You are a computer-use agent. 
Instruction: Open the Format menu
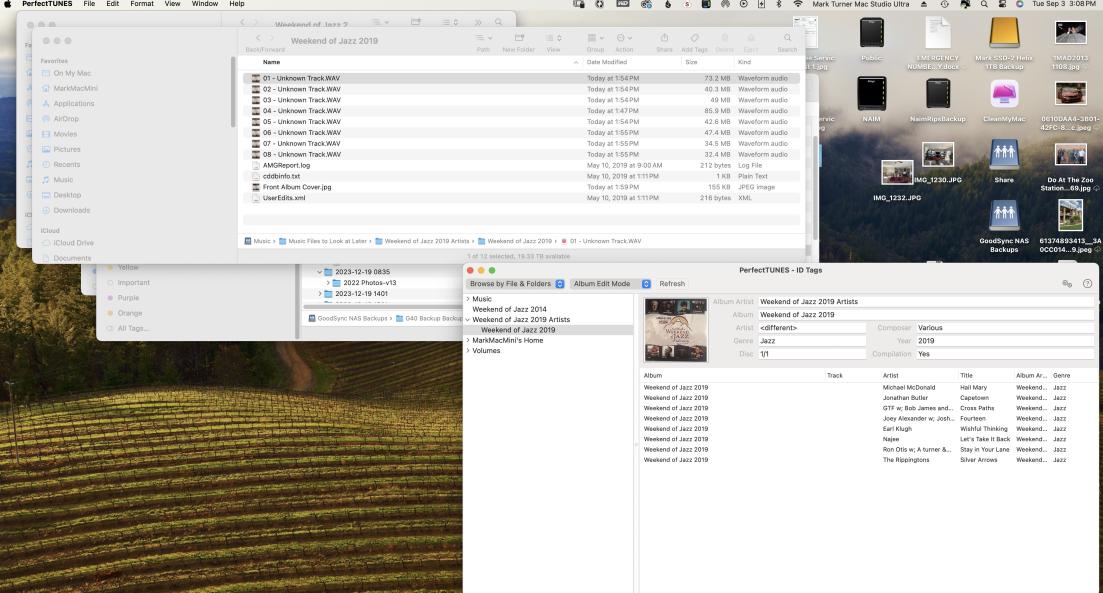pyautogui.click(x=141, y=4)
